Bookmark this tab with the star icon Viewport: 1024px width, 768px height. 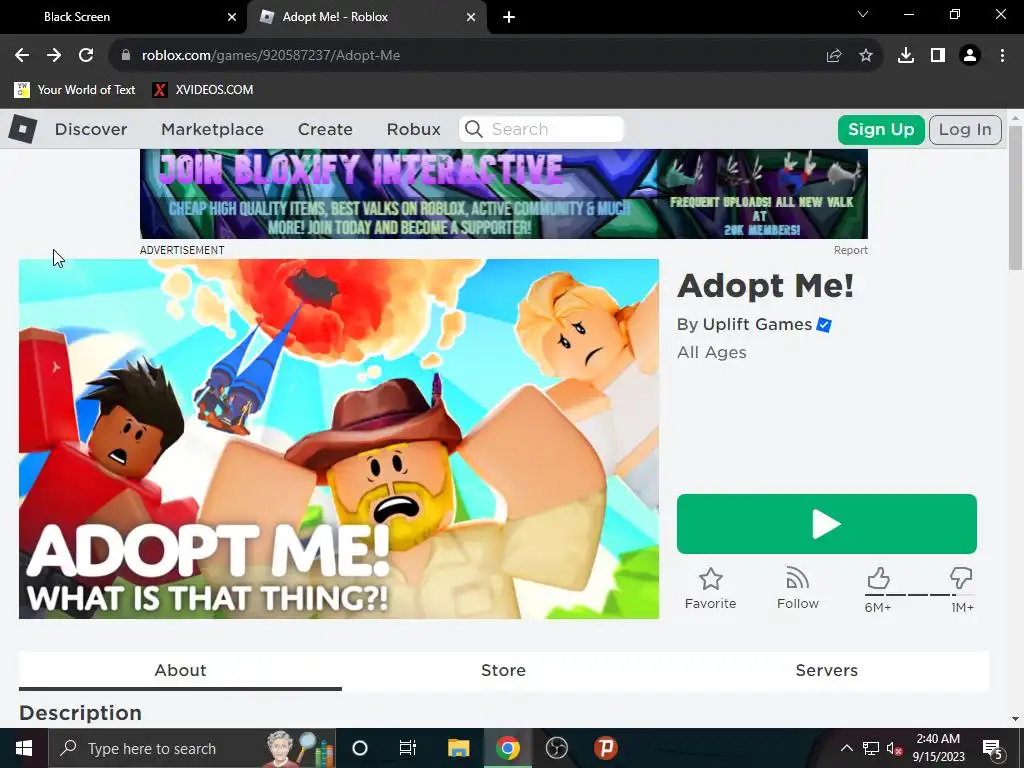click(866, 56)
